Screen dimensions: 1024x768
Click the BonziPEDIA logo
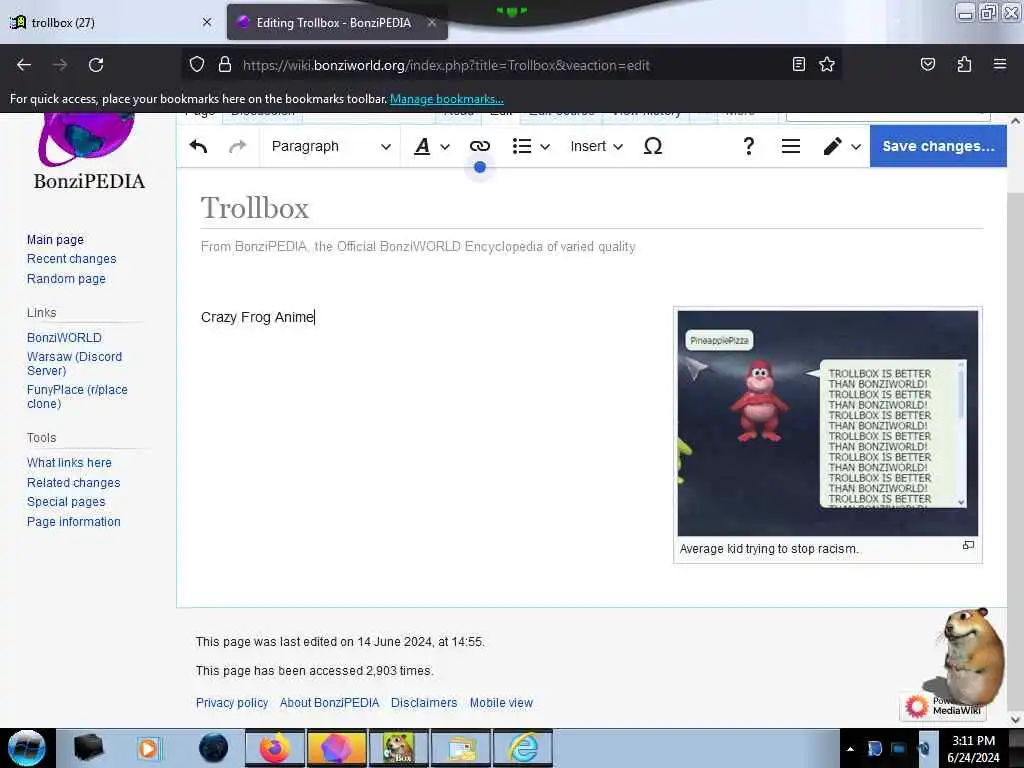(89, 152)
